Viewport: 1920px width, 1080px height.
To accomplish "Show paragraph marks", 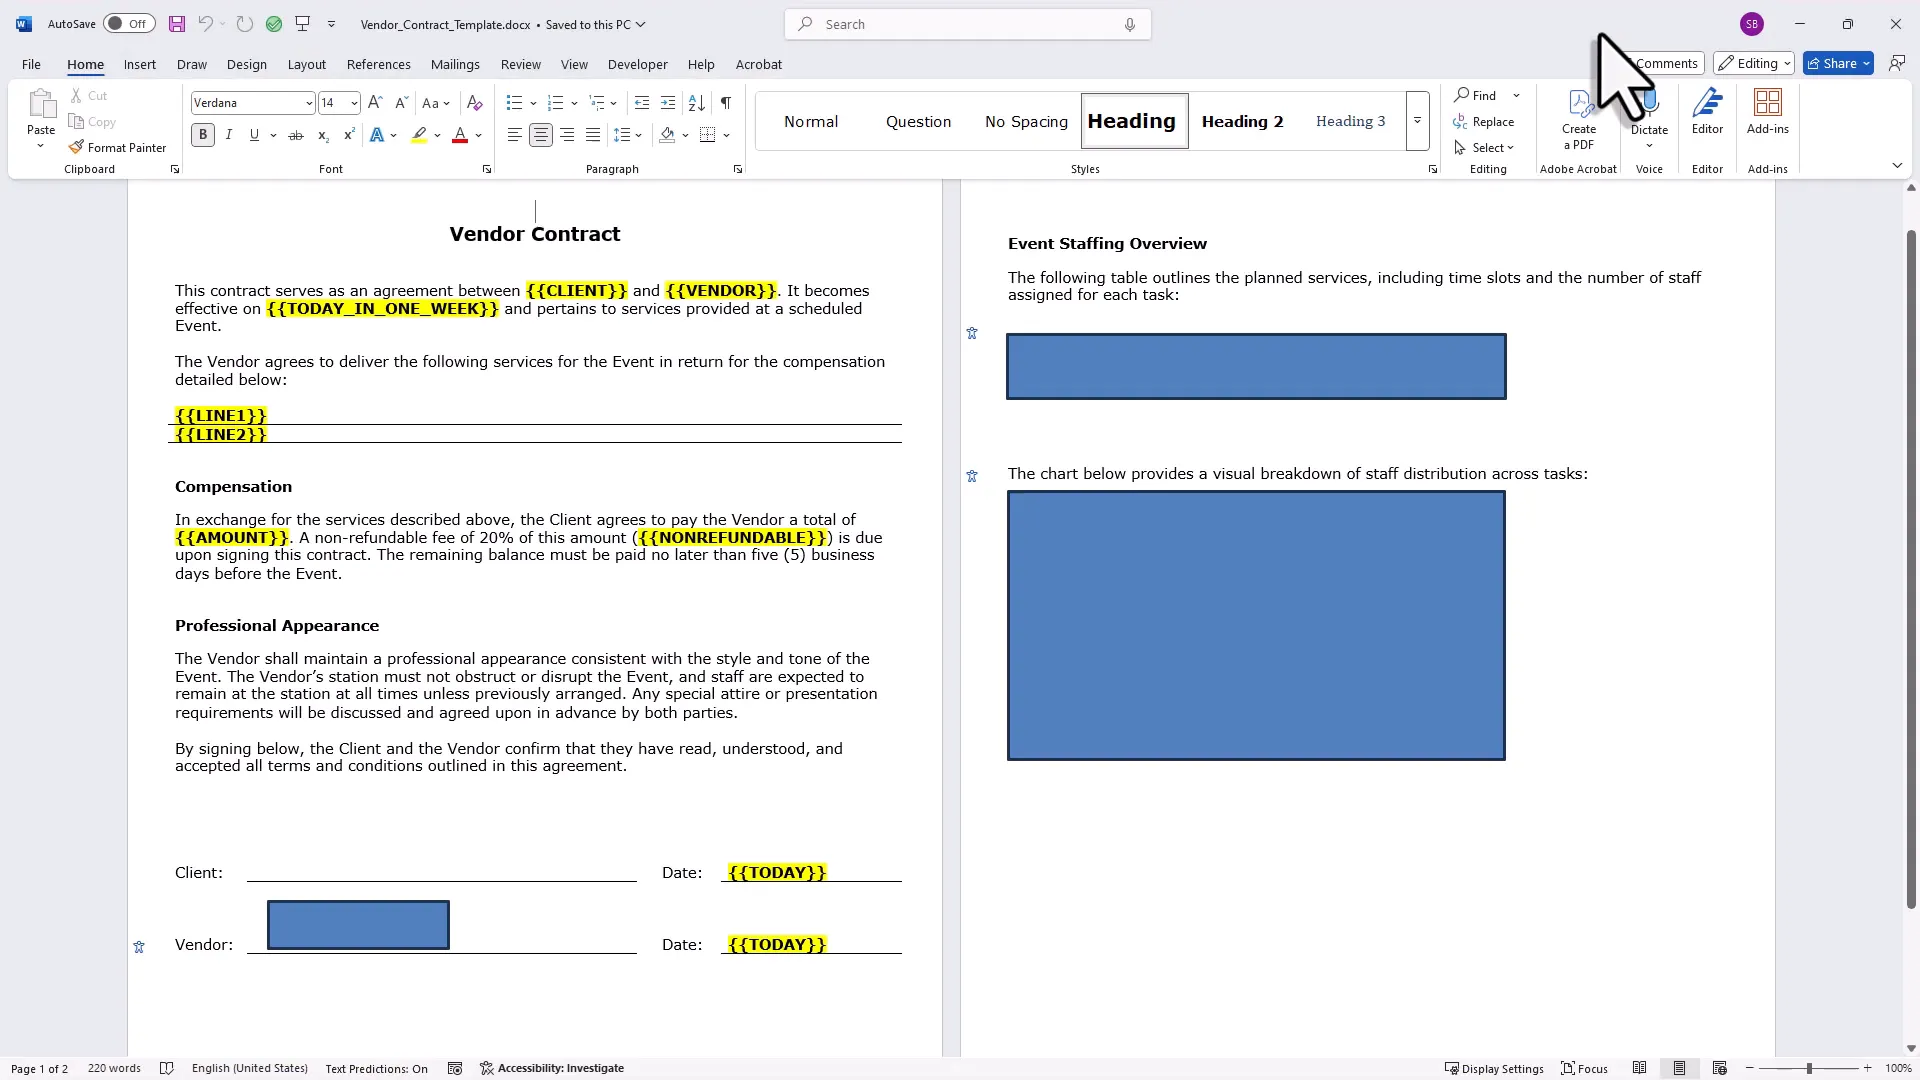I will click(x=726, y=102).
